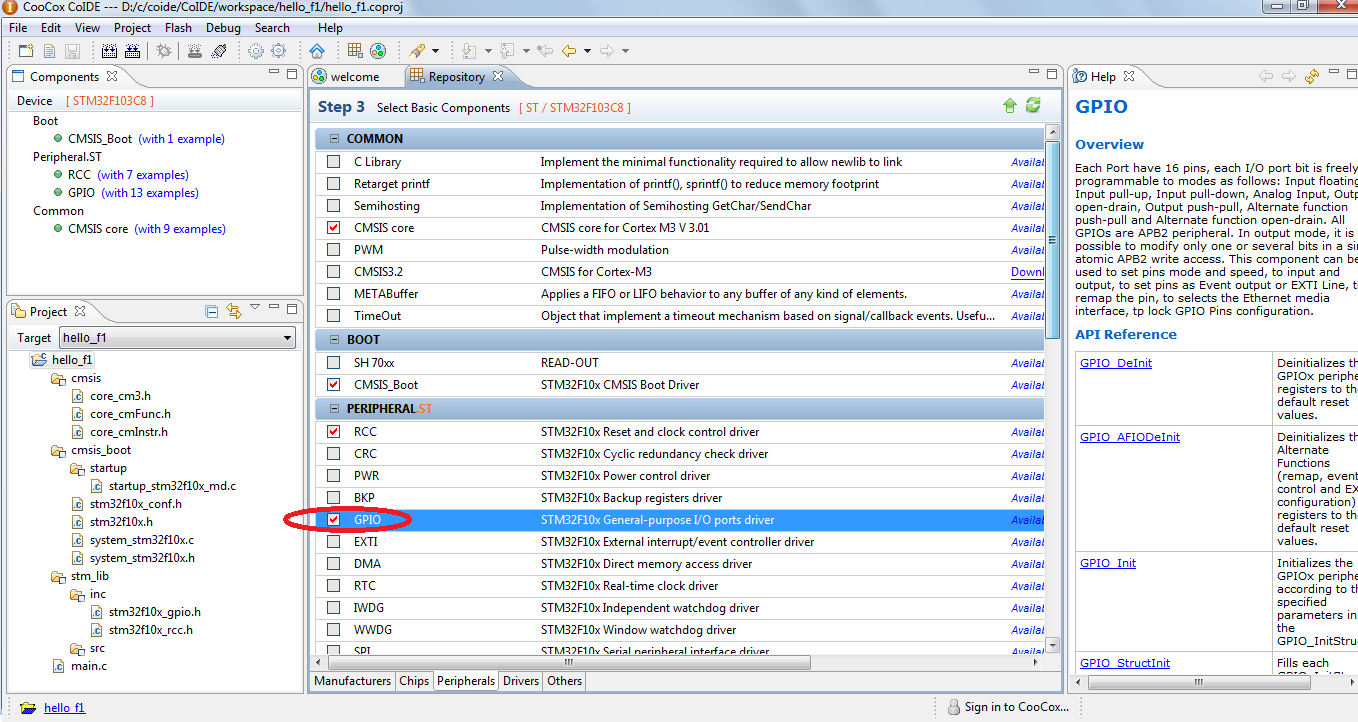
Task: Click GPIO 'with 13 examples' link
Action: point(150,193)
